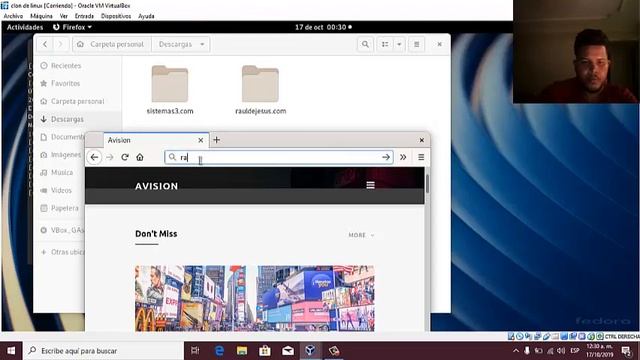Close the Avision tab
Image resolution: width=640 pixels, height=360 pixels.
pos(200,140)
